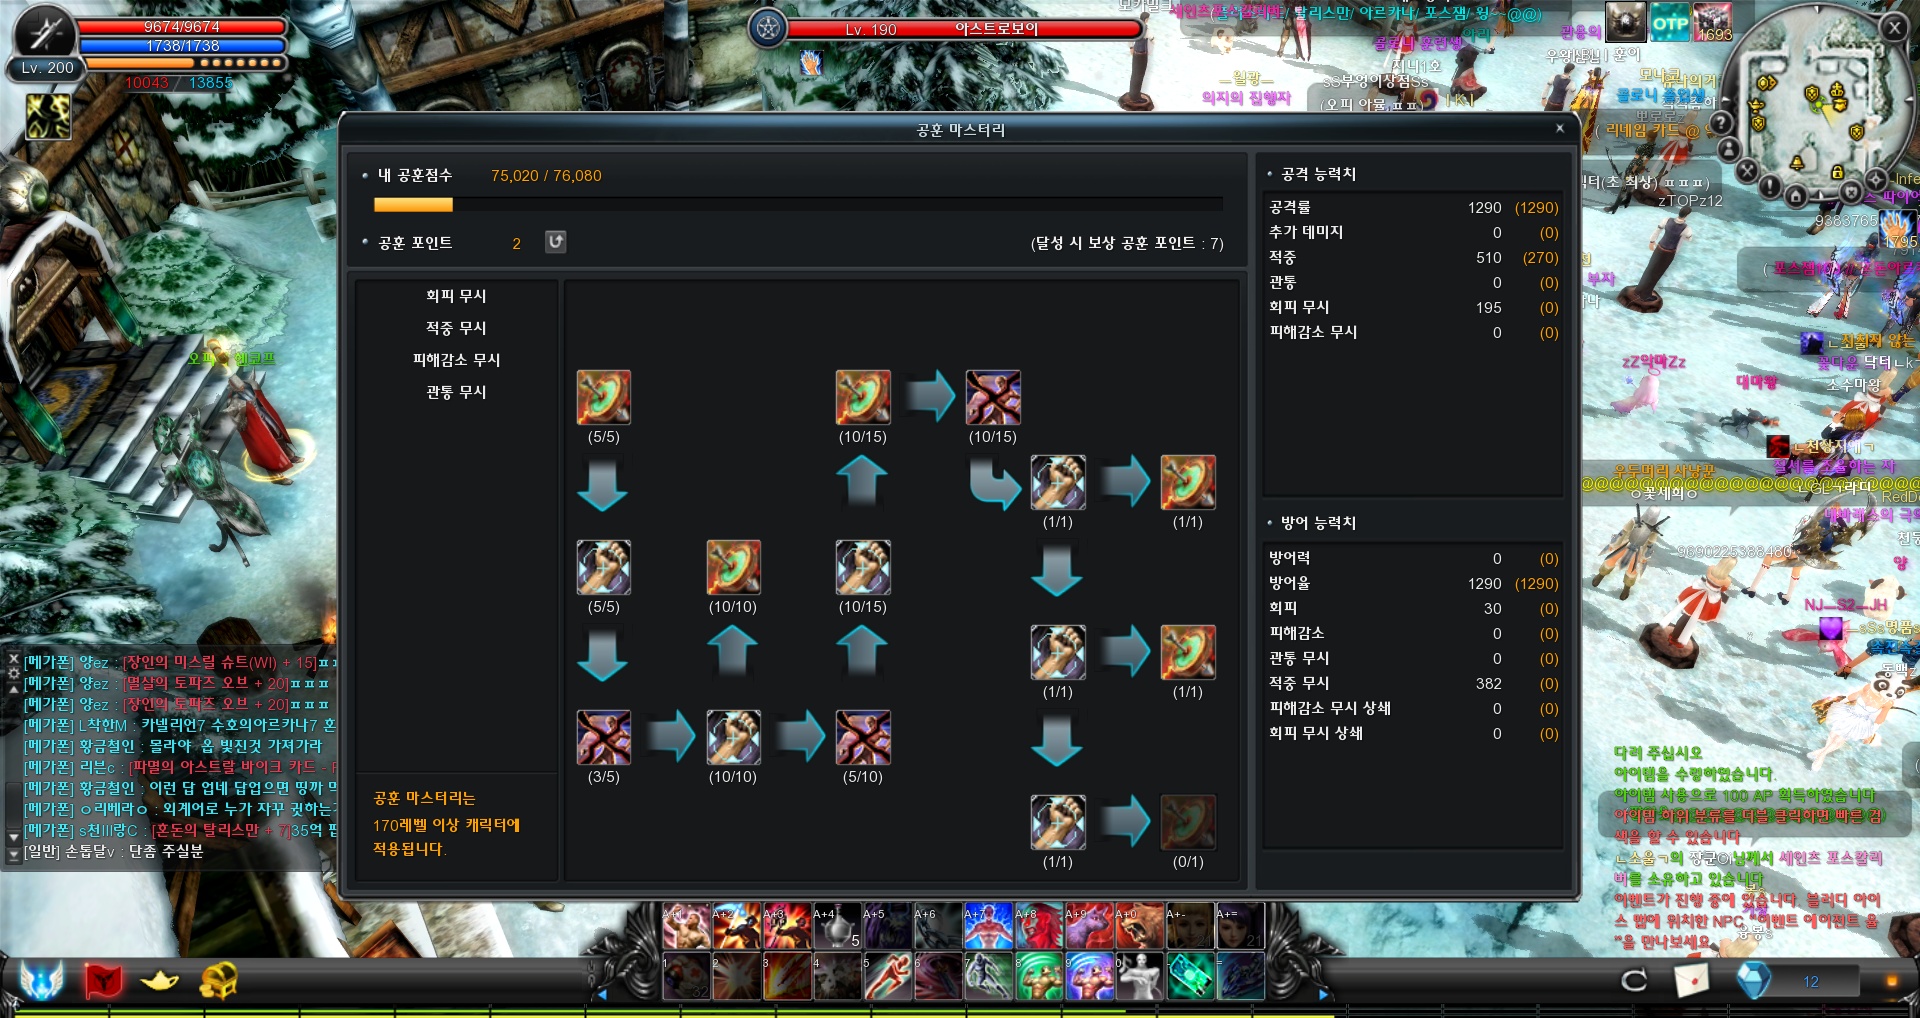Viewport: 1920px width, 1018px height.
Task: Select the 회피 무시 category
Action: click(456, 296)
